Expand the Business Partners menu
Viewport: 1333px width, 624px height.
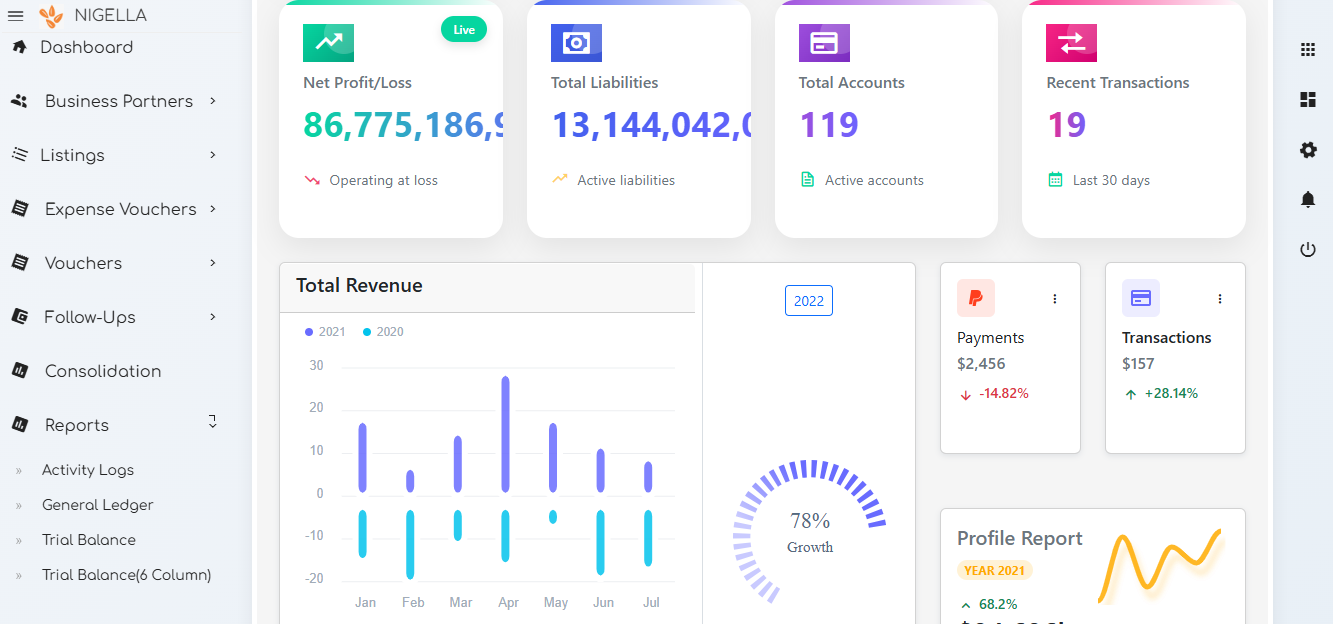coord(118,101)
